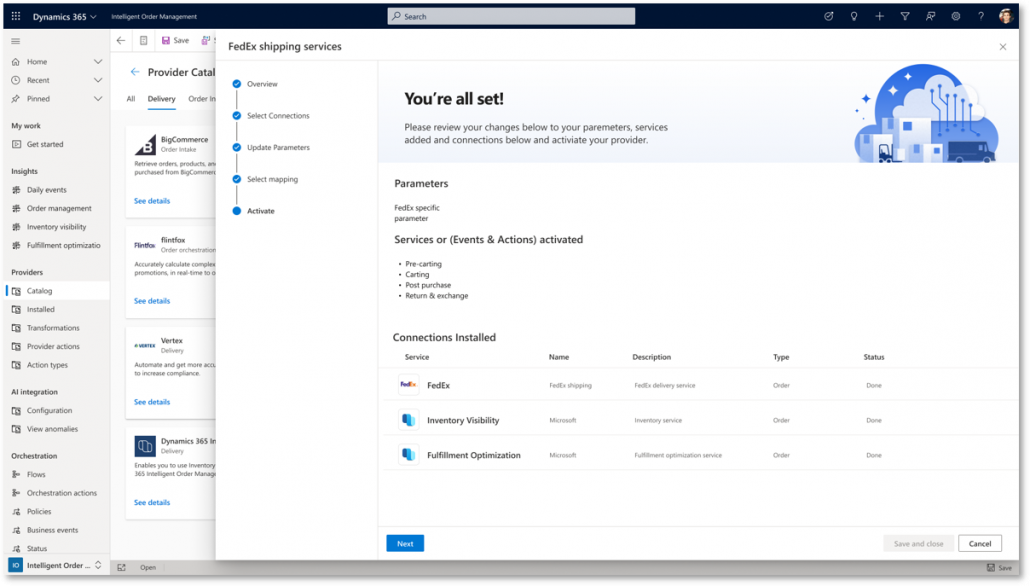Click the Select mapping step circle
Image resolution: width=1030 pixels, height=586 pixels.
click(235, 178)
